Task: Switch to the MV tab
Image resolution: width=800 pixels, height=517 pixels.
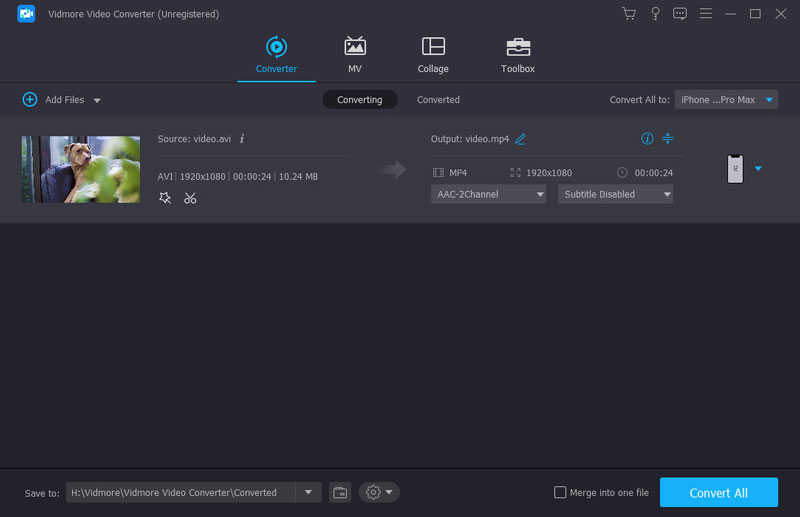Action: point(355,55)
